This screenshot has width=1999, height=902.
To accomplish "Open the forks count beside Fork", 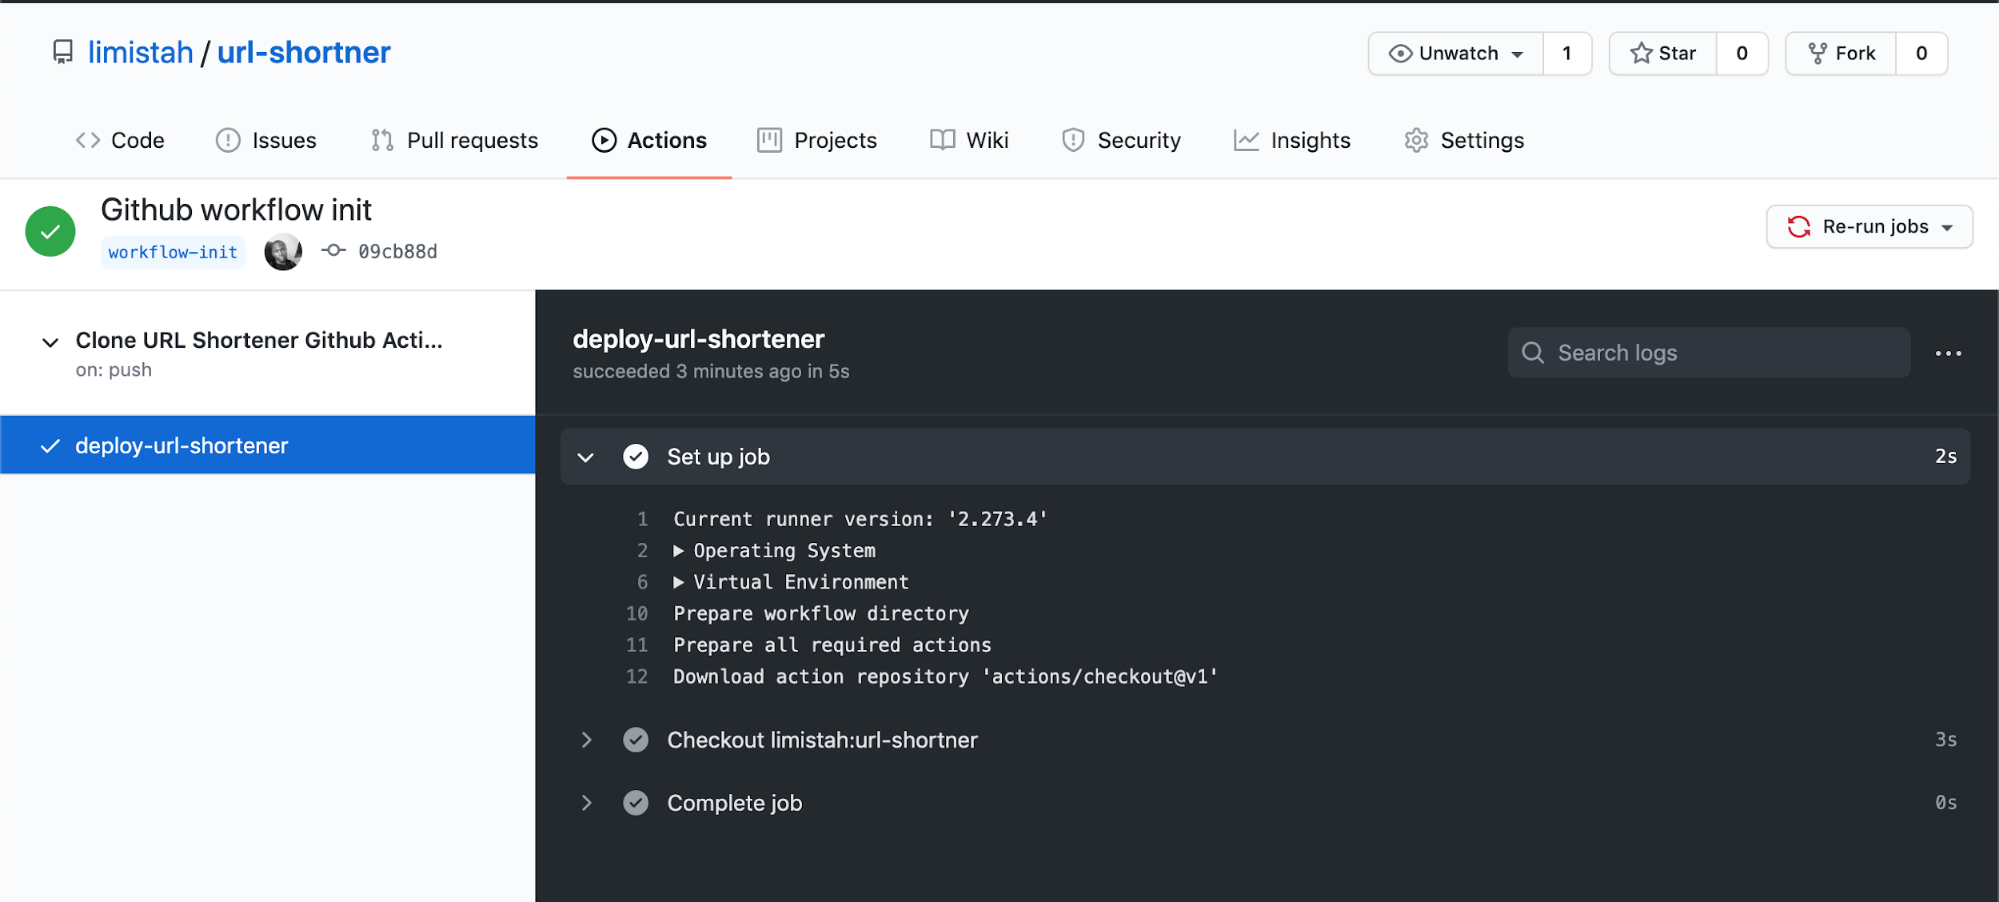I will pyautogui.click(x=1921, y=54).
